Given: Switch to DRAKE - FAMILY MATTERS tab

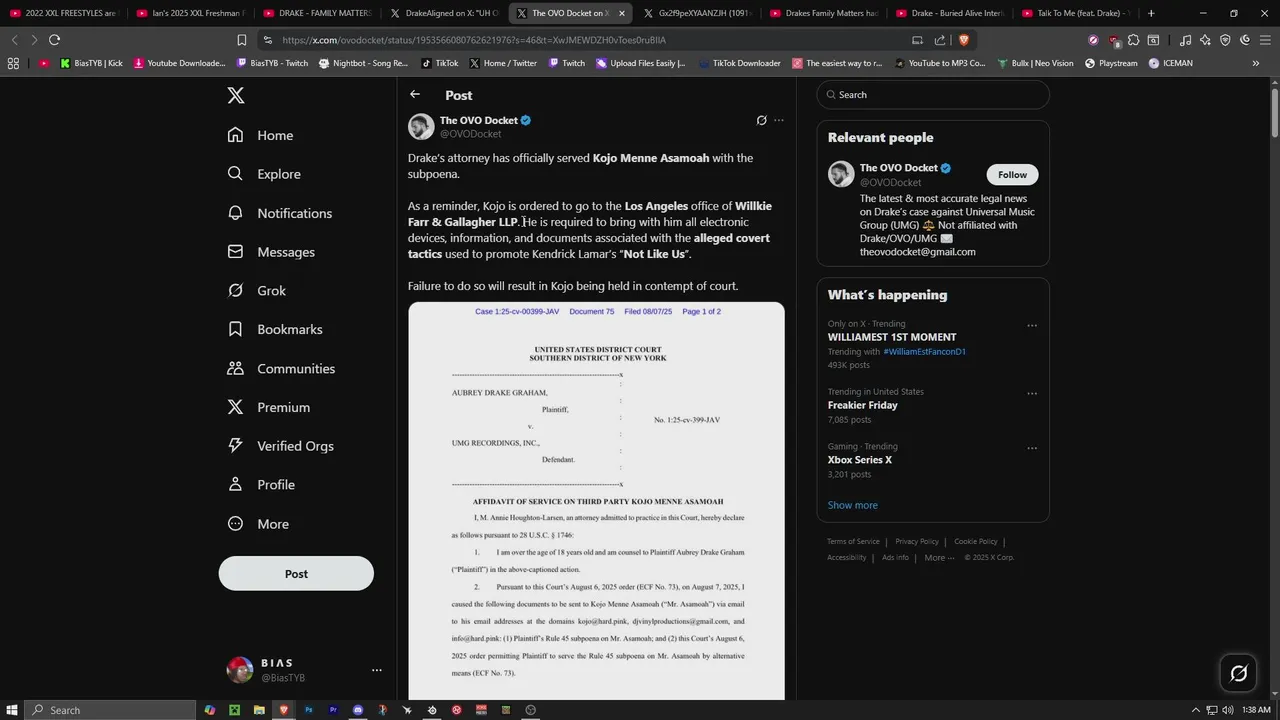Looking at the screenshot, I should click(x=316, y=13).
